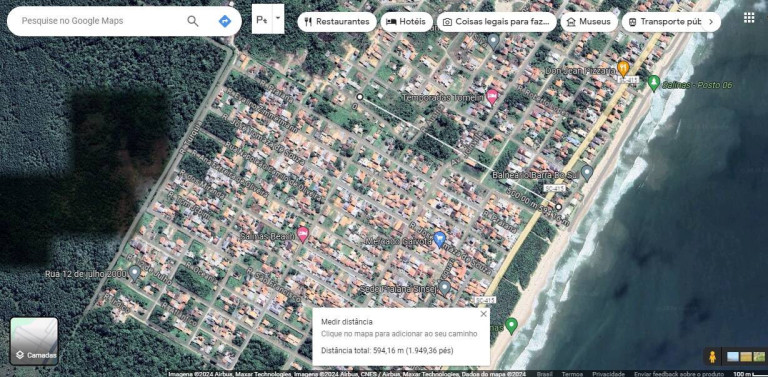Open the Google apps grid icon
This screenshot has height=377, width=768.
pyautogui.click(x=749, y=18)
